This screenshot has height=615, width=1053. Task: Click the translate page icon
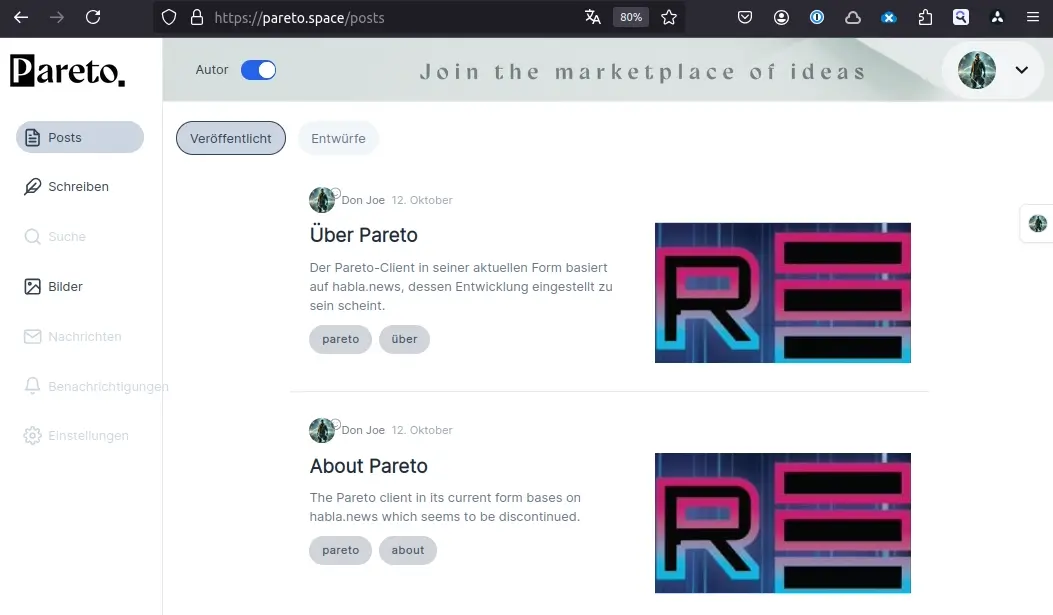click(x=592, y=17)
